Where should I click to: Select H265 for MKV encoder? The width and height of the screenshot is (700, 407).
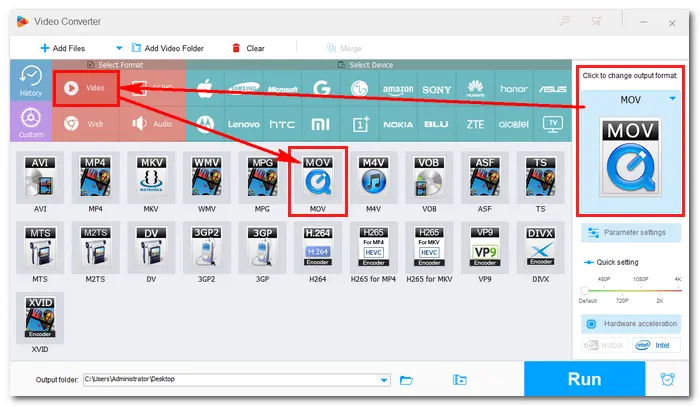429,248
